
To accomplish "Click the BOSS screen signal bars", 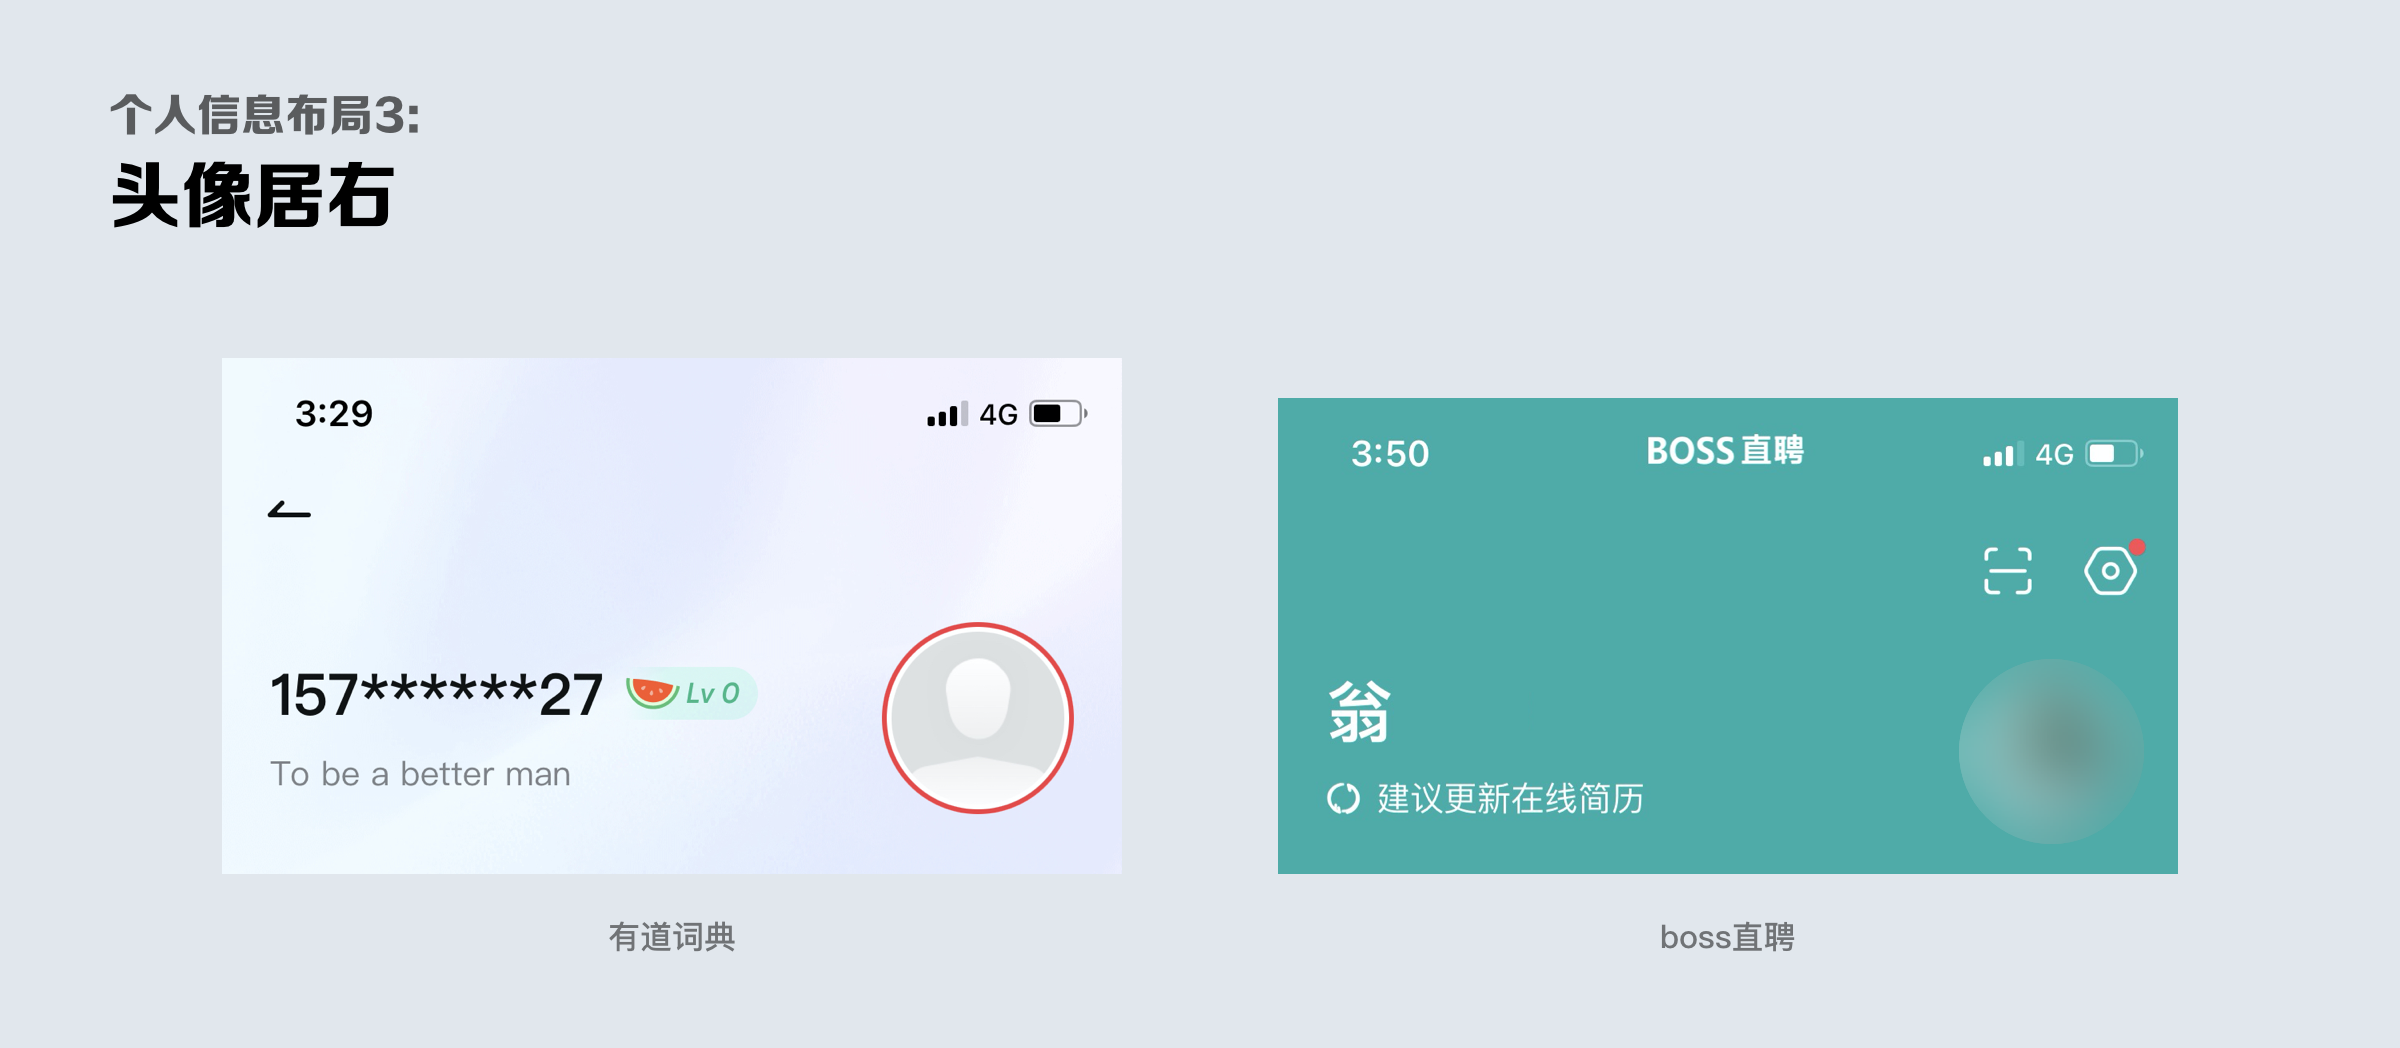I will [2003, 454].
